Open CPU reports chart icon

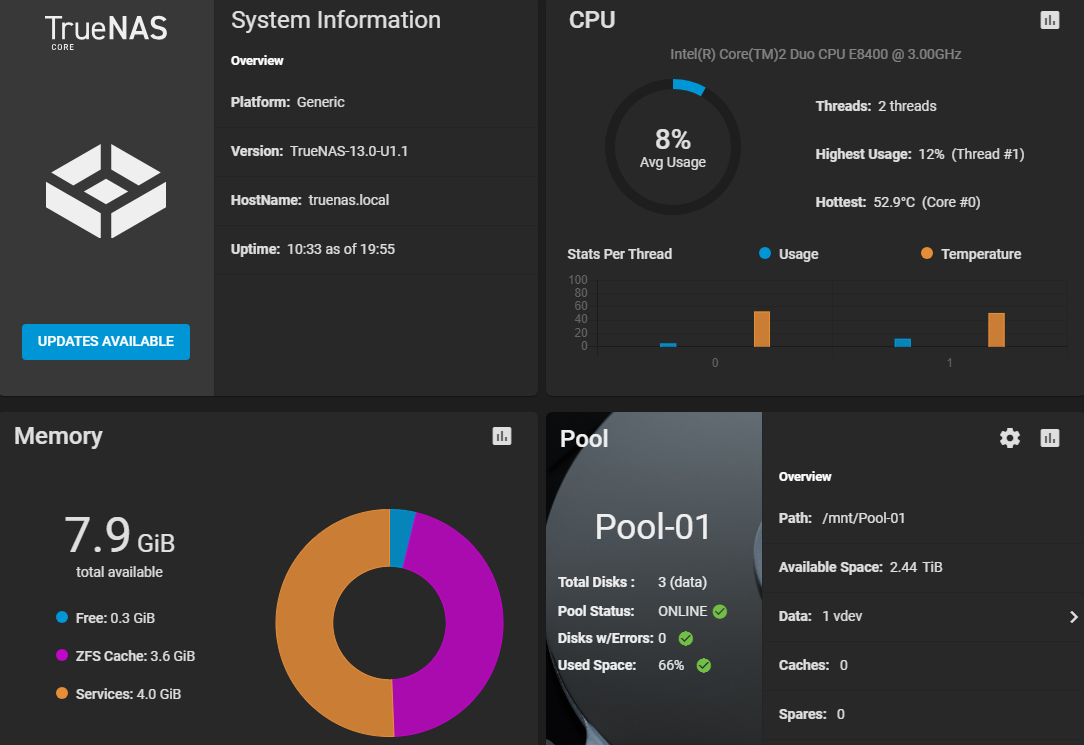1049,20
